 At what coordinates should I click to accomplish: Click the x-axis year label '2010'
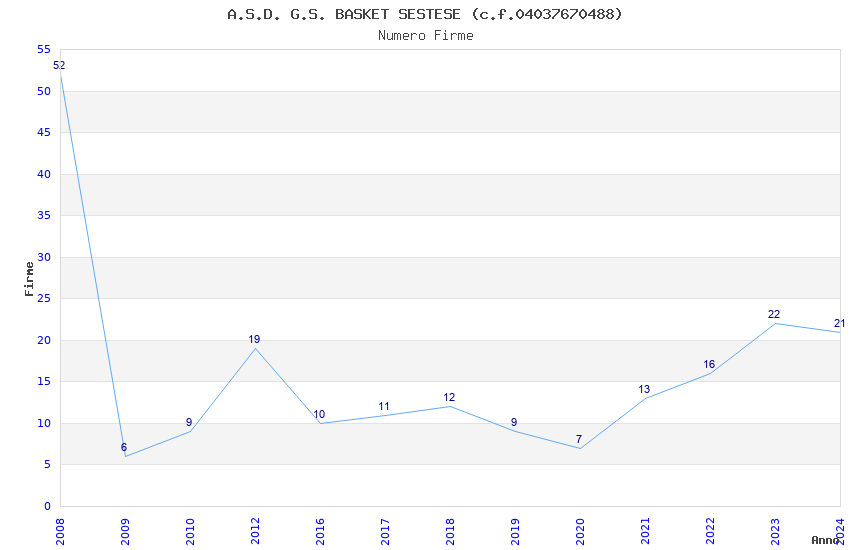click(x=190, y=531)
